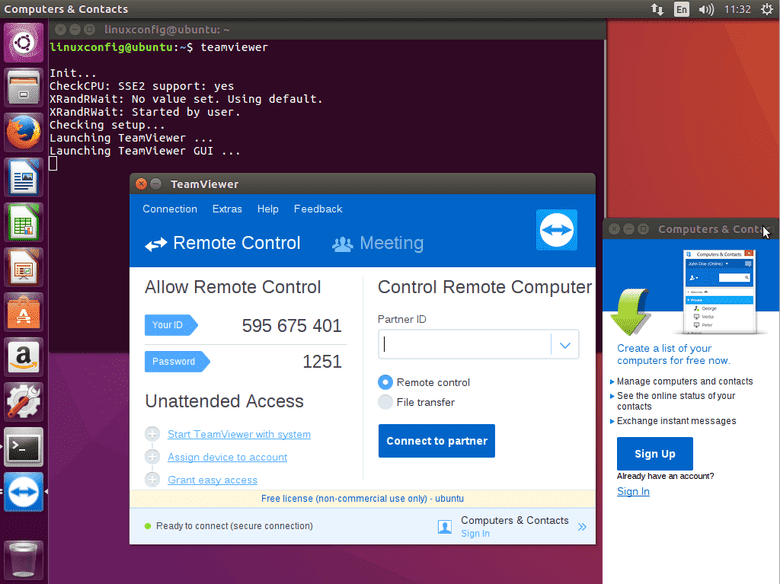Click green download arrow in Computers & Contacts
Screen dimensions: 780x584
pyautogui.click(x=630, y=312)
